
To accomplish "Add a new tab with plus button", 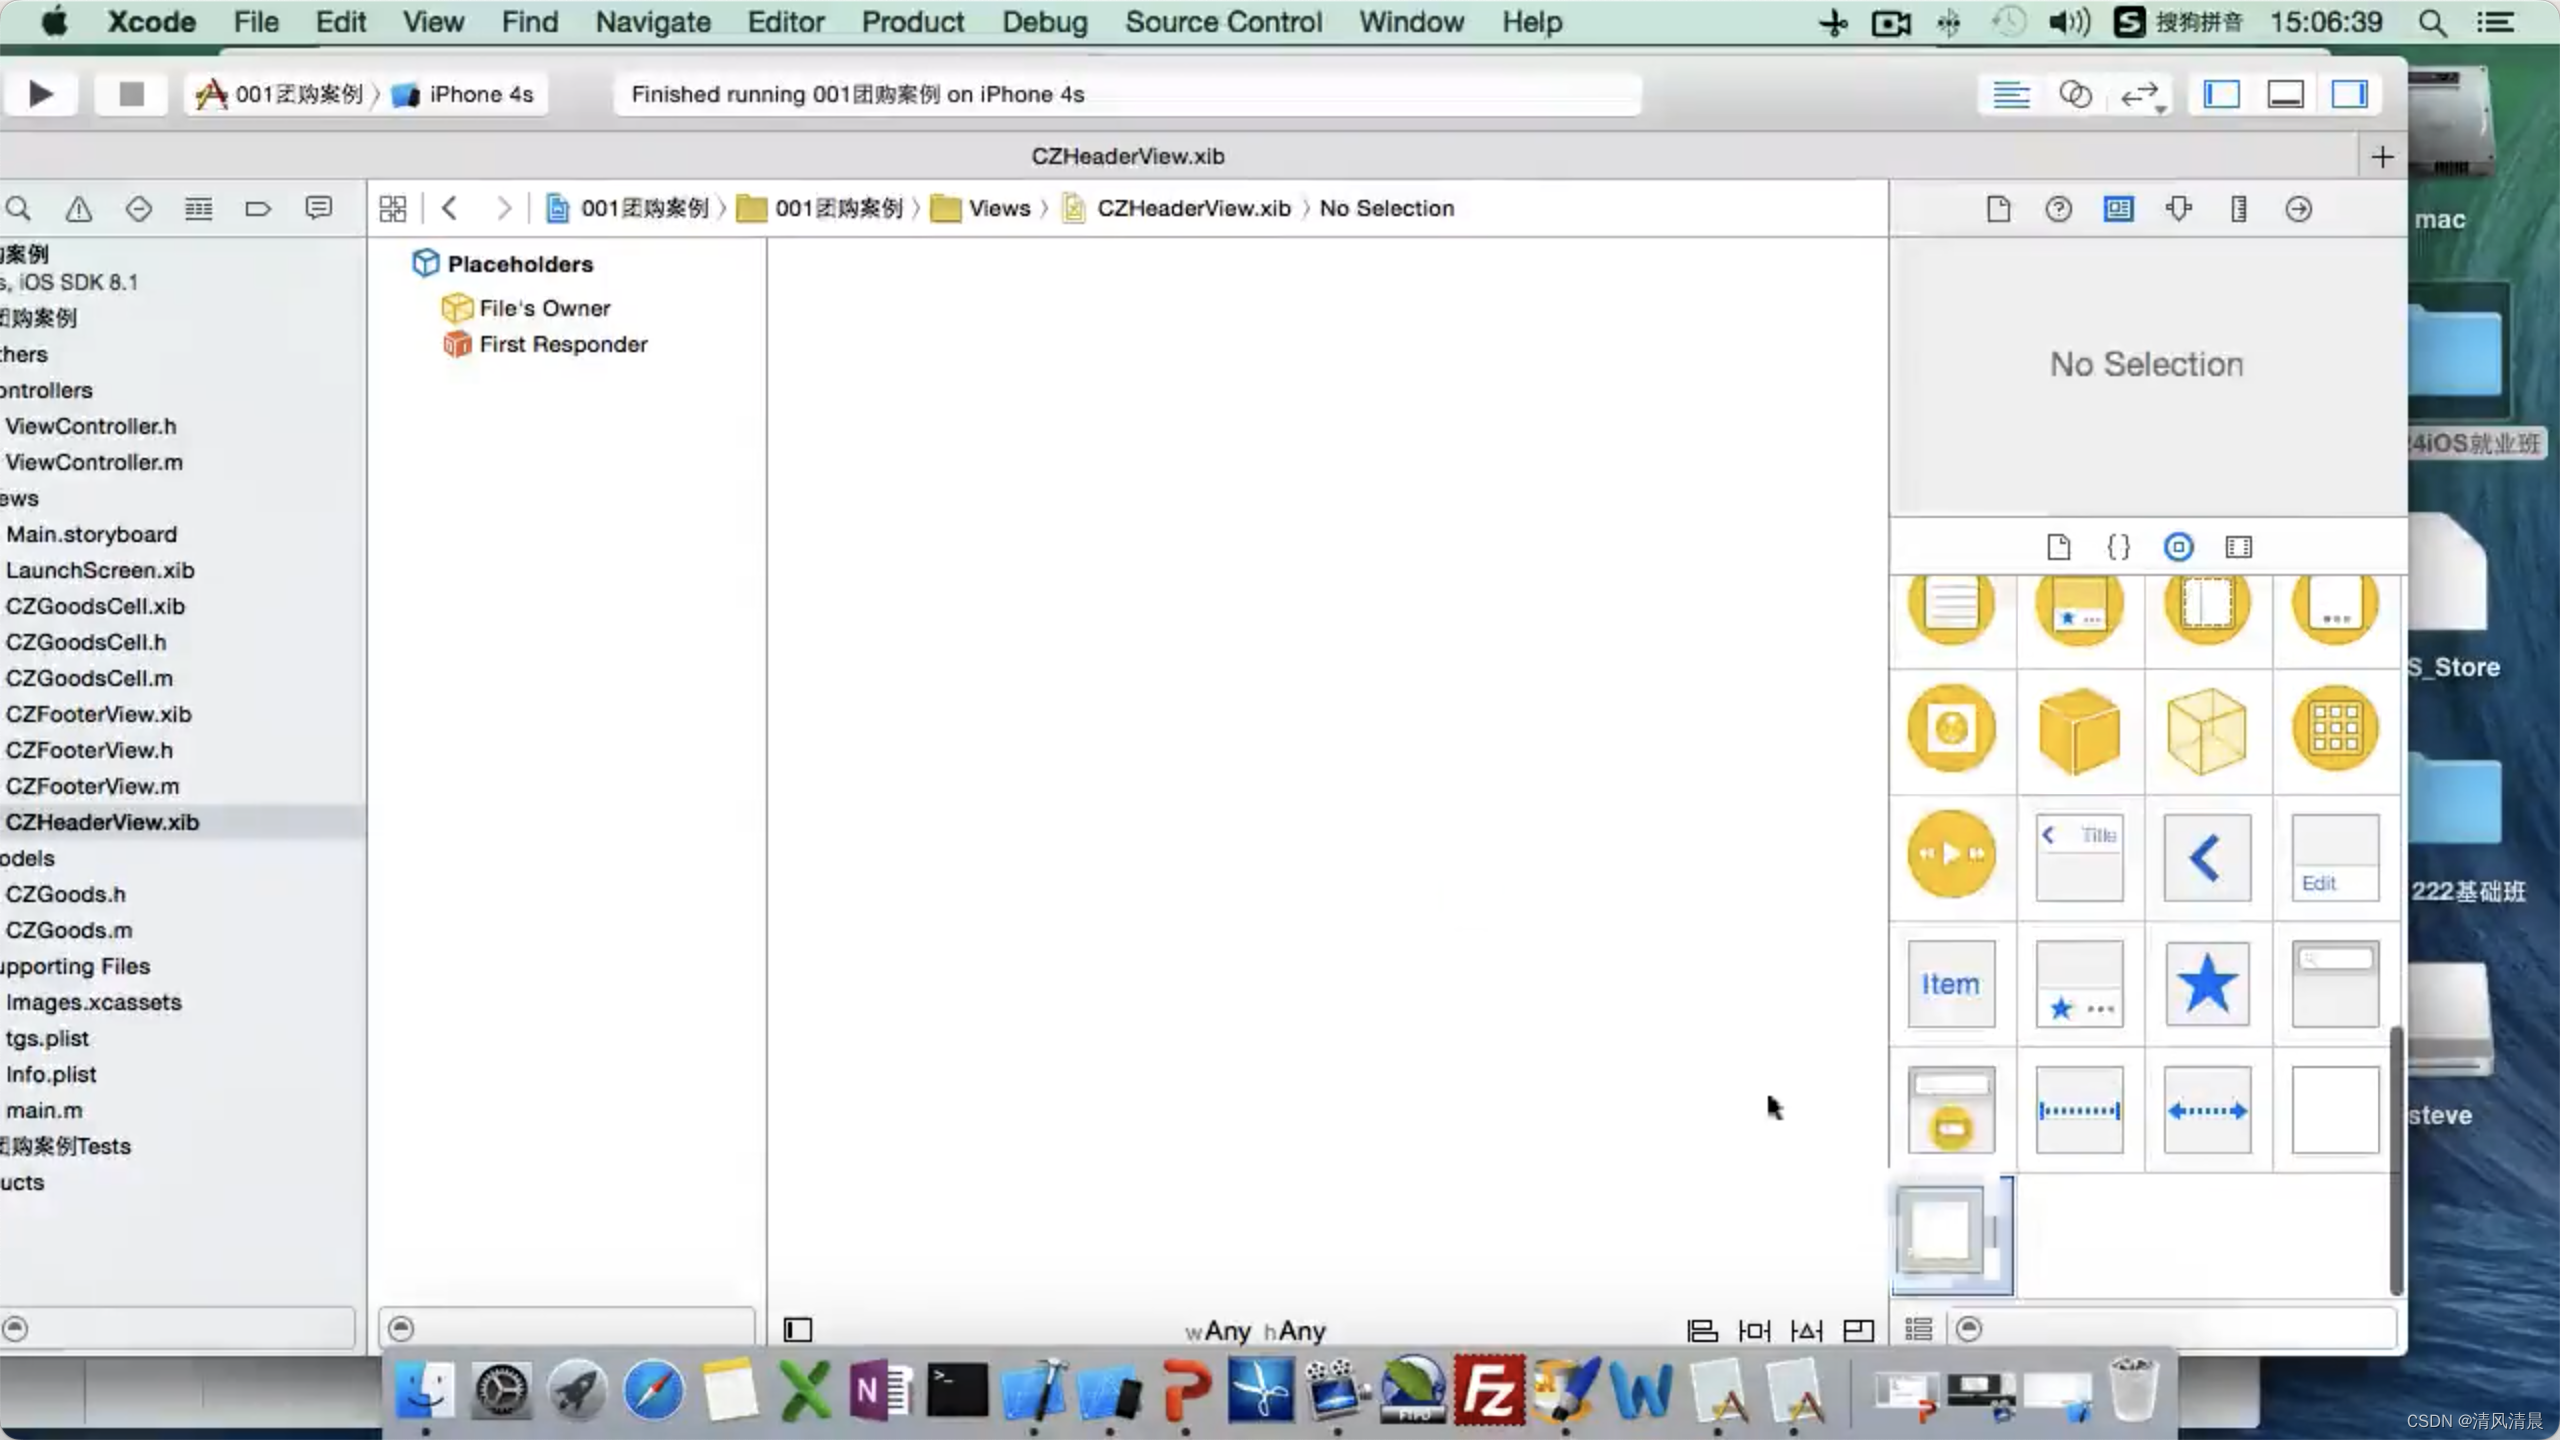I will 2382,157.
